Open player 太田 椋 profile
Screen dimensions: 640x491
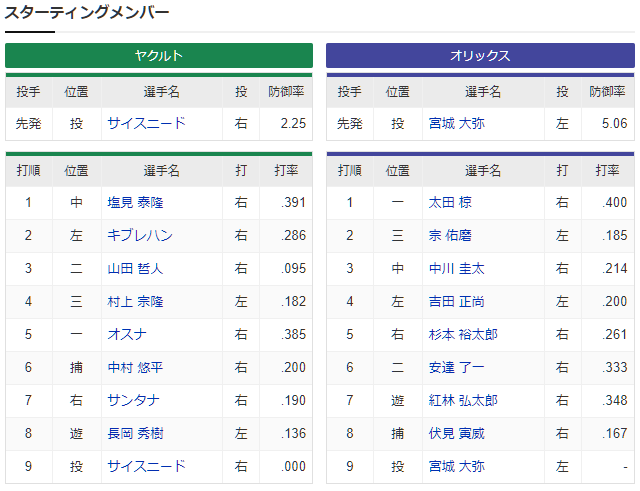pos(450,202)
